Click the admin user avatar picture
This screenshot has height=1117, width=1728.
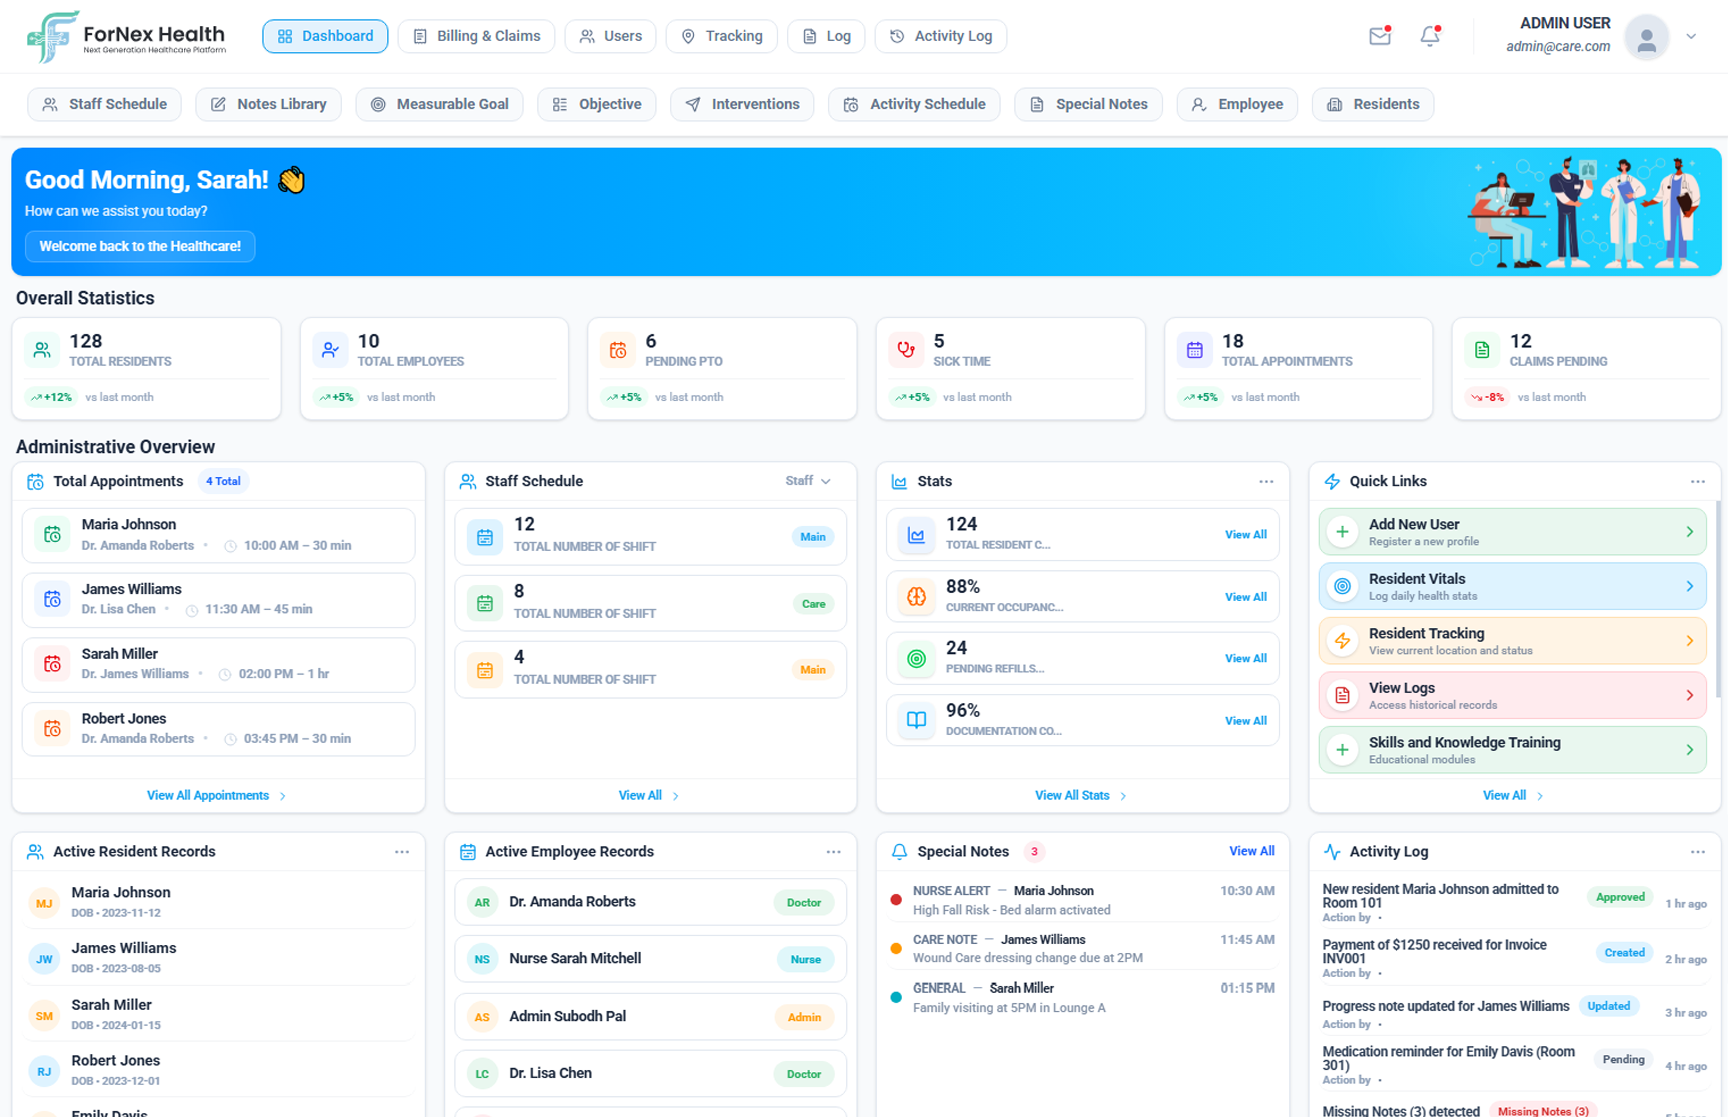pyautogui.click(x=1646, y=38)
